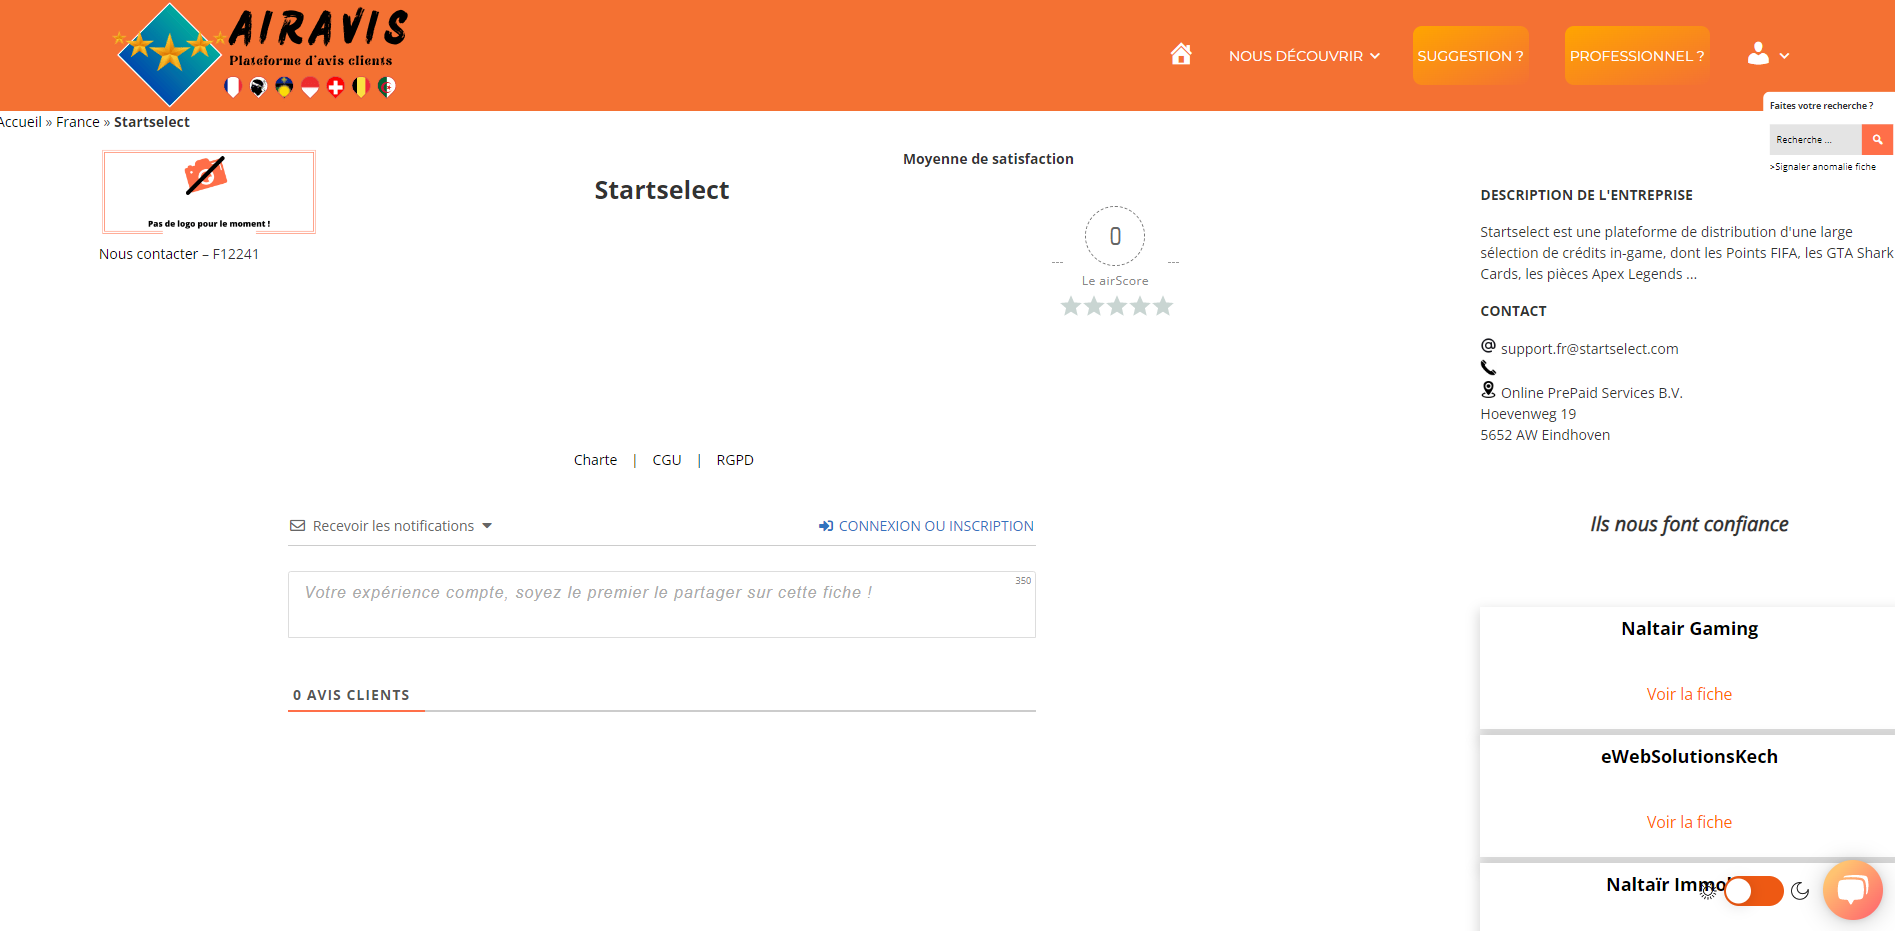Click the first airScore rating star
The image size is (1895, 931).
pos(1071,306)
